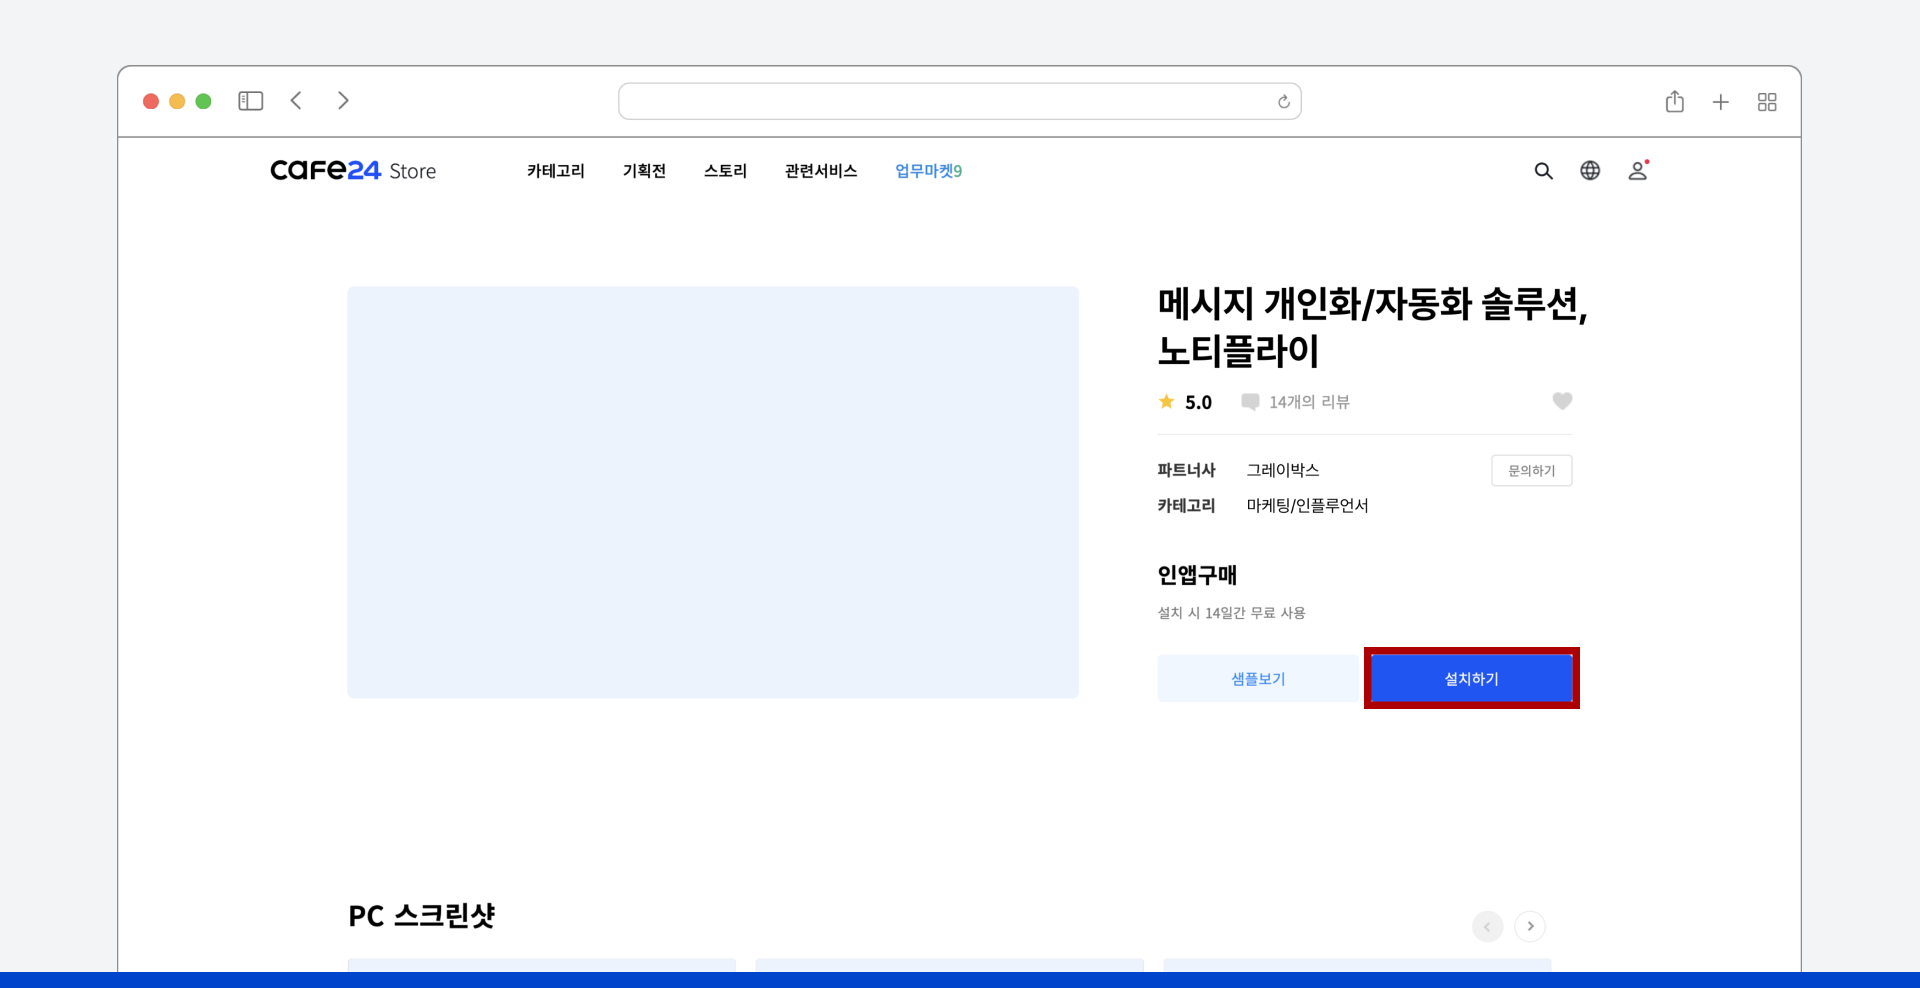1920x988 pixels.
Task: Click the 설치 시 14일간 무료 사용 text
Action: click(1231, 613)
